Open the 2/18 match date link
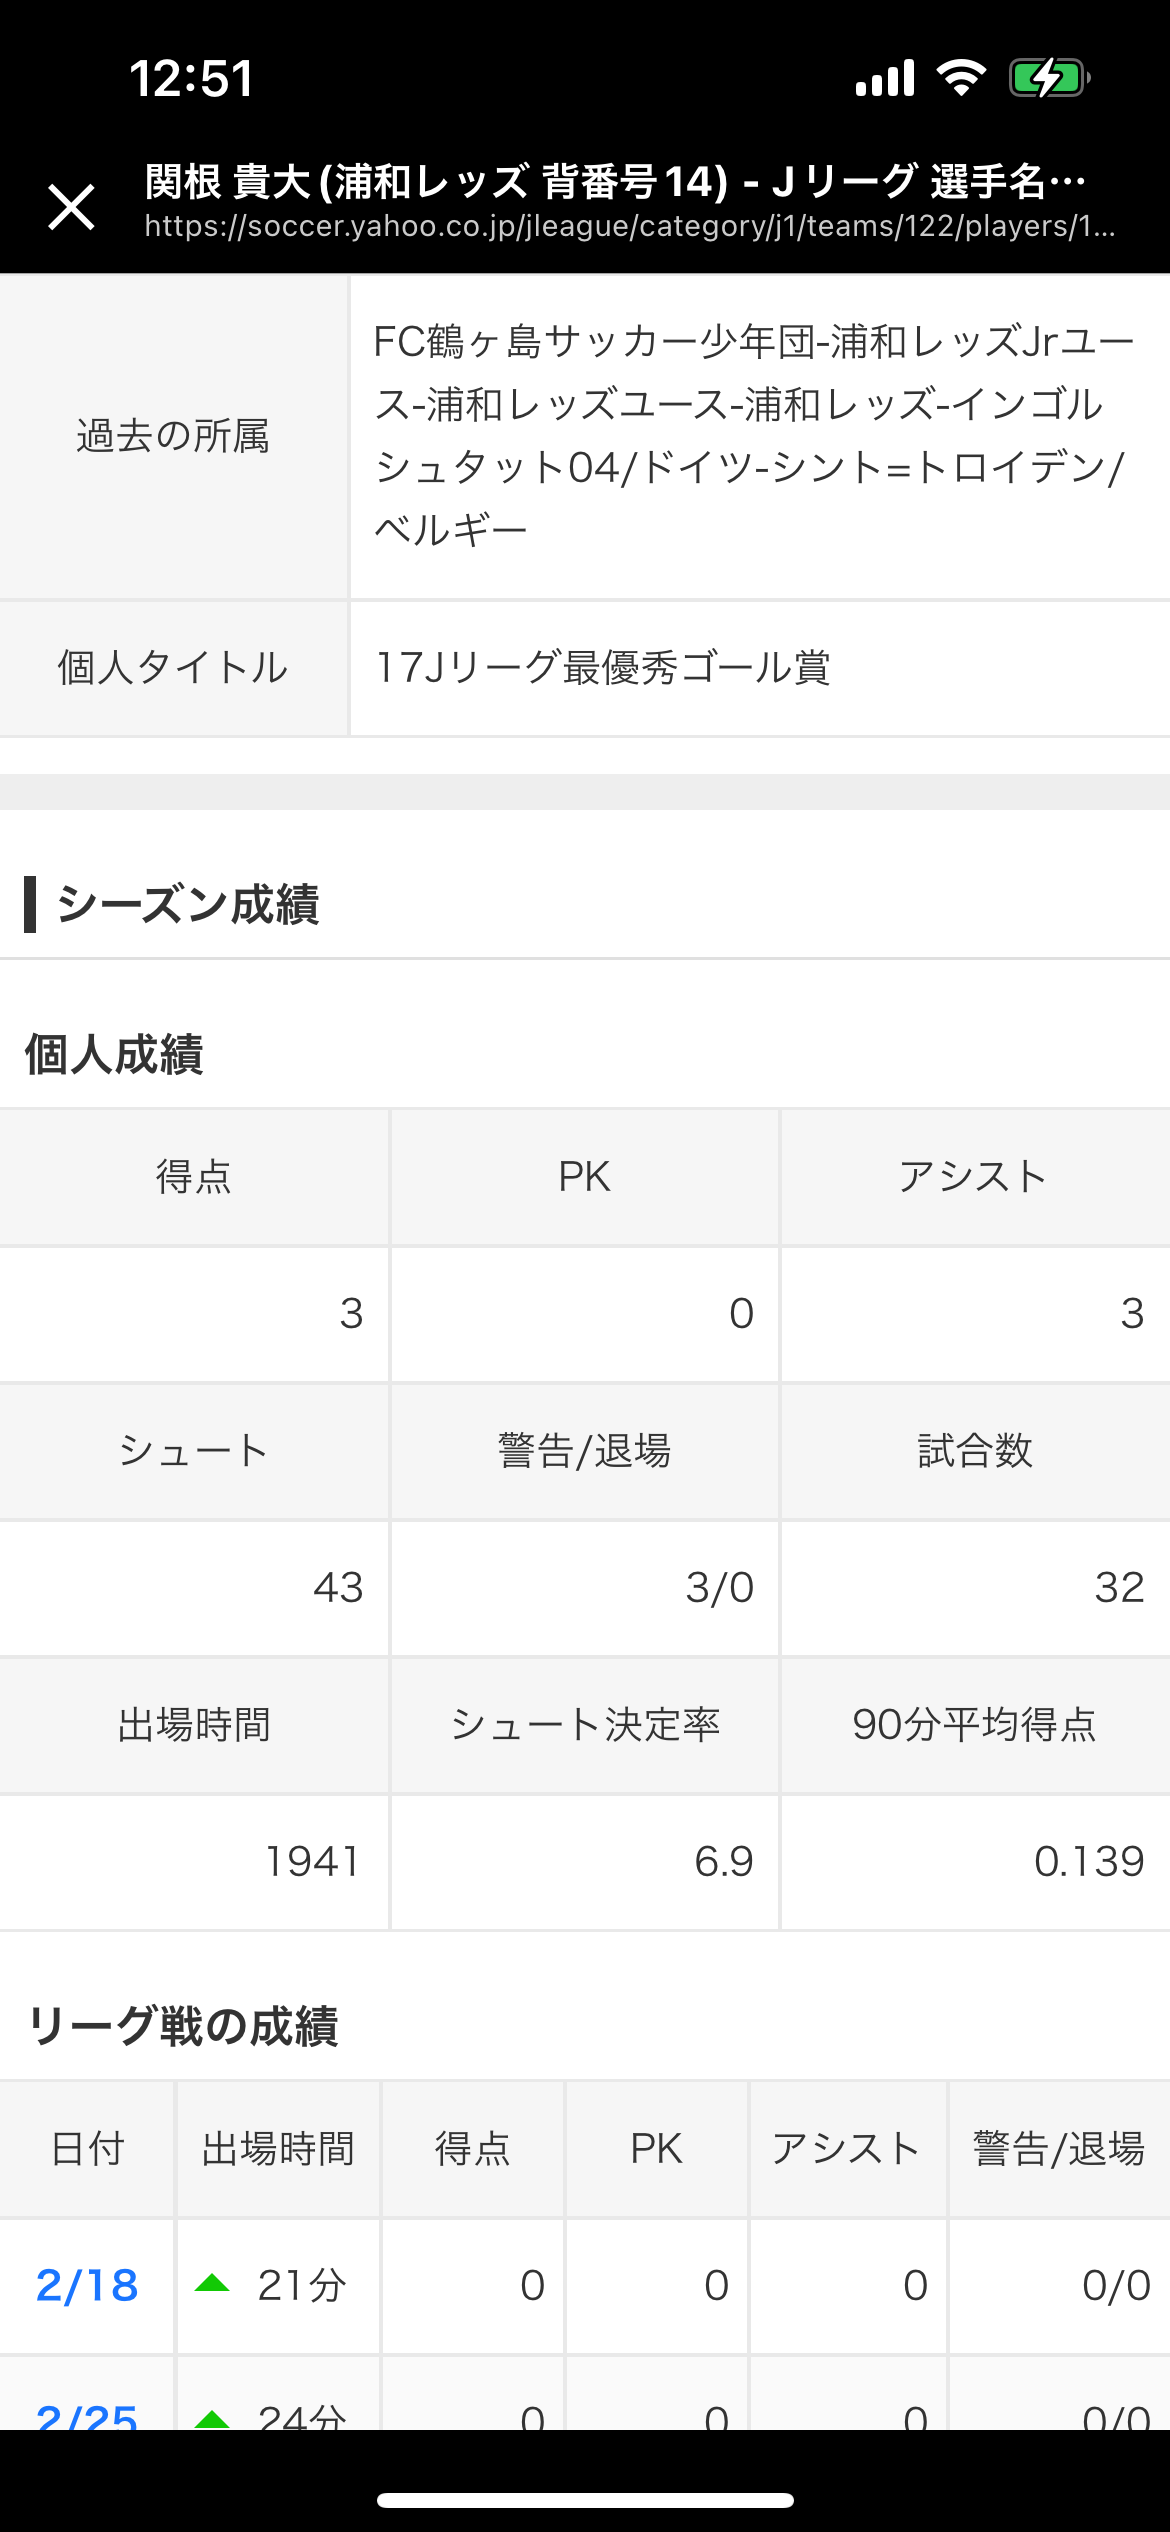 pyautogui.click(x=87, y=2285)
